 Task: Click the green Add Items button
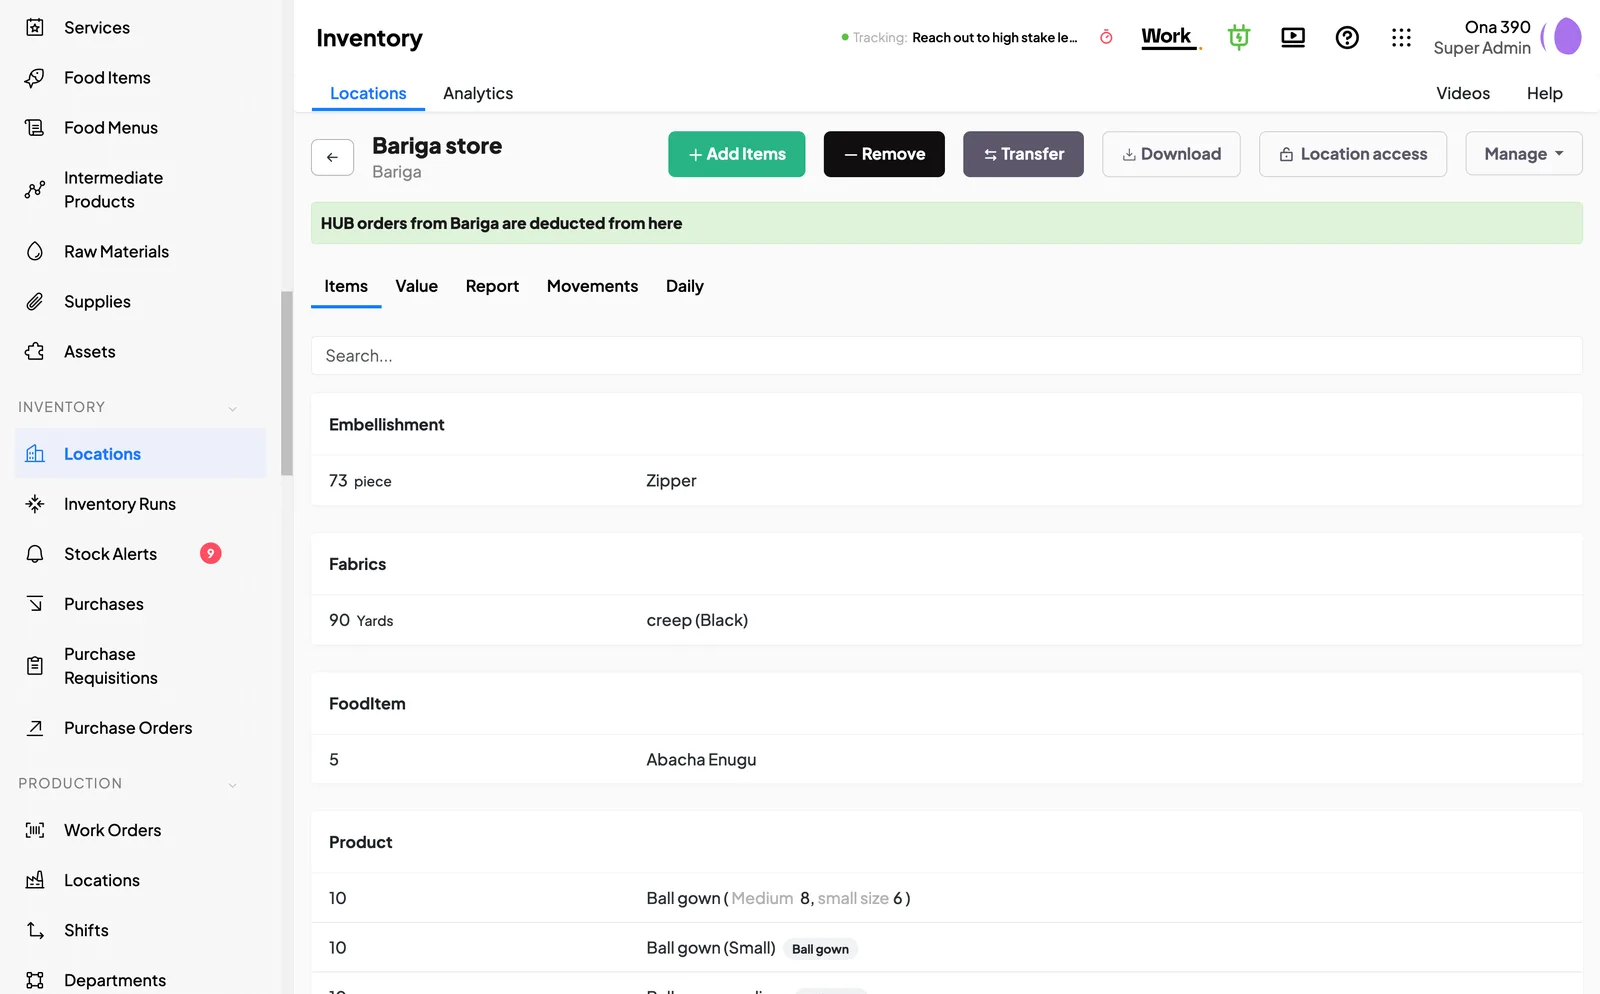(737, 154)
